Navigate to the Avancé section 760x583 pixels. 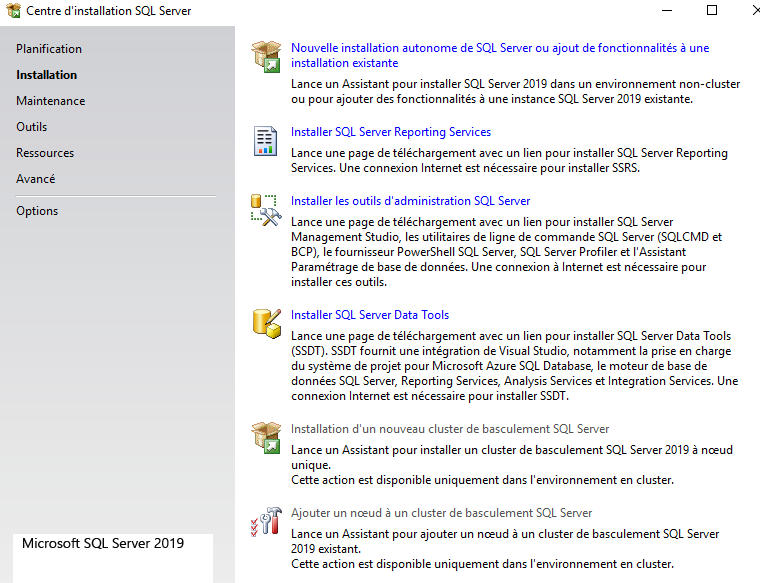tap(35, 179)
